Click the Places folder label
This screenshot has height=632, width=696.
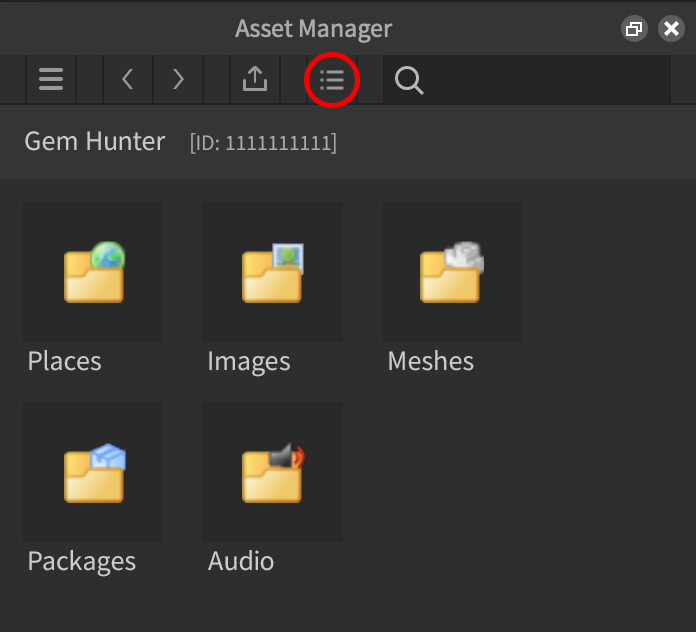65,361
